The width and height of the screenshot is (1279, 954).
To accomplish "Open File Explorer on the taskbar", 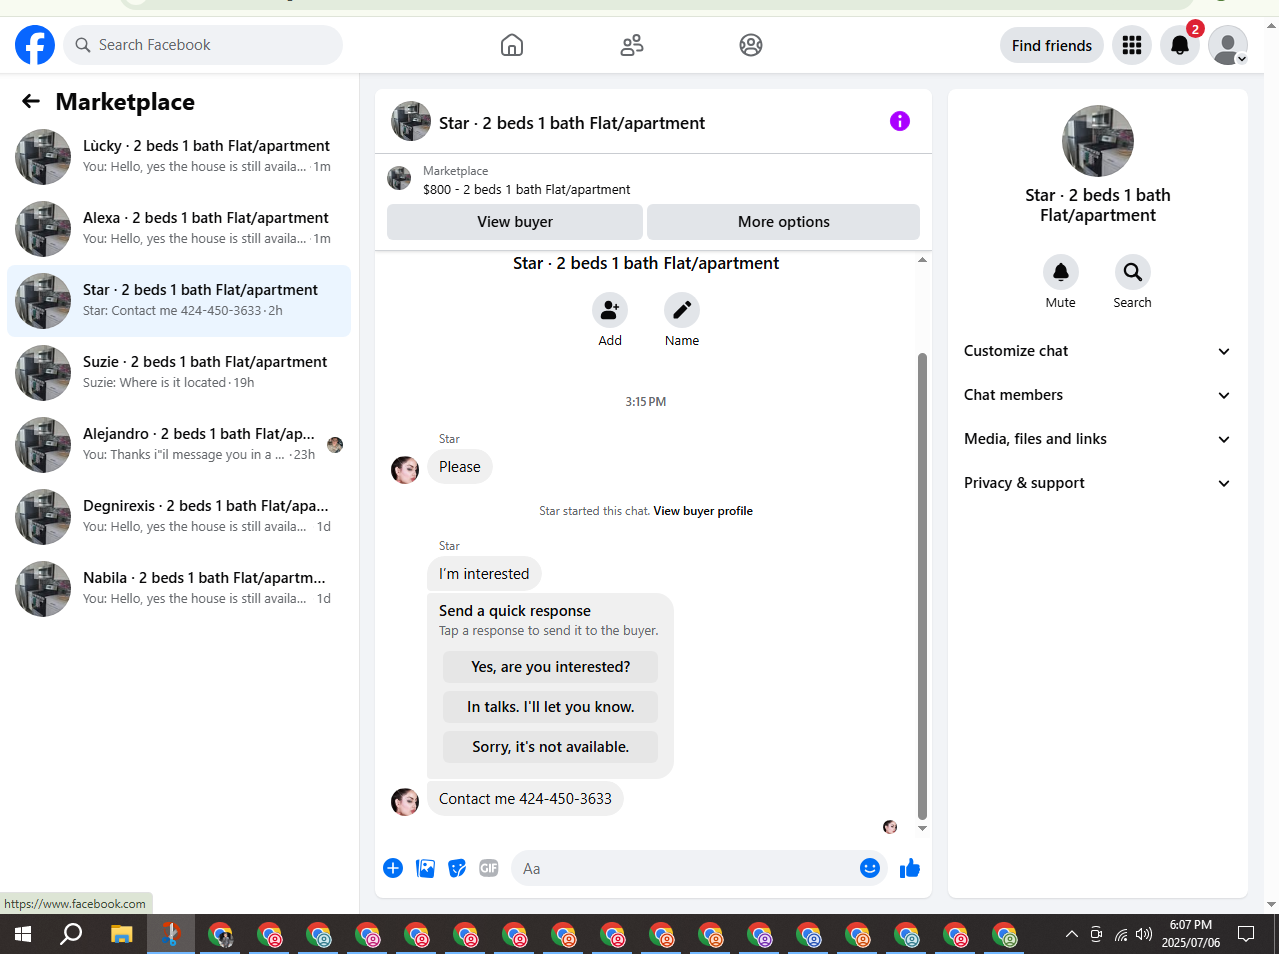I will tap(122, 935).
